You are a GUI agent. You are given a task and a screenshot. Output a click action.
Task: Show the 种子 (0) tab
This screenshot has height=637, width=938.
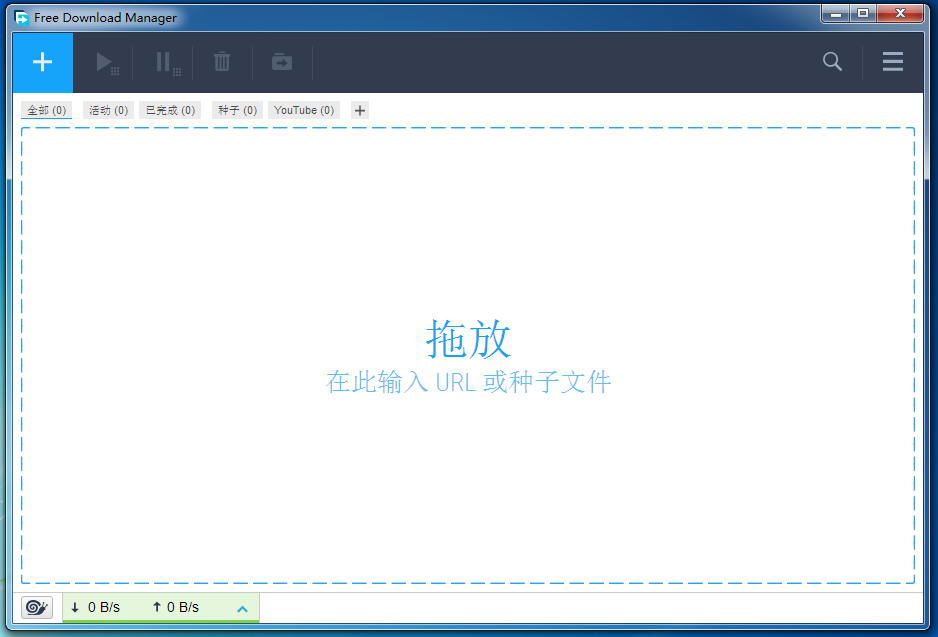click(237, 110)
